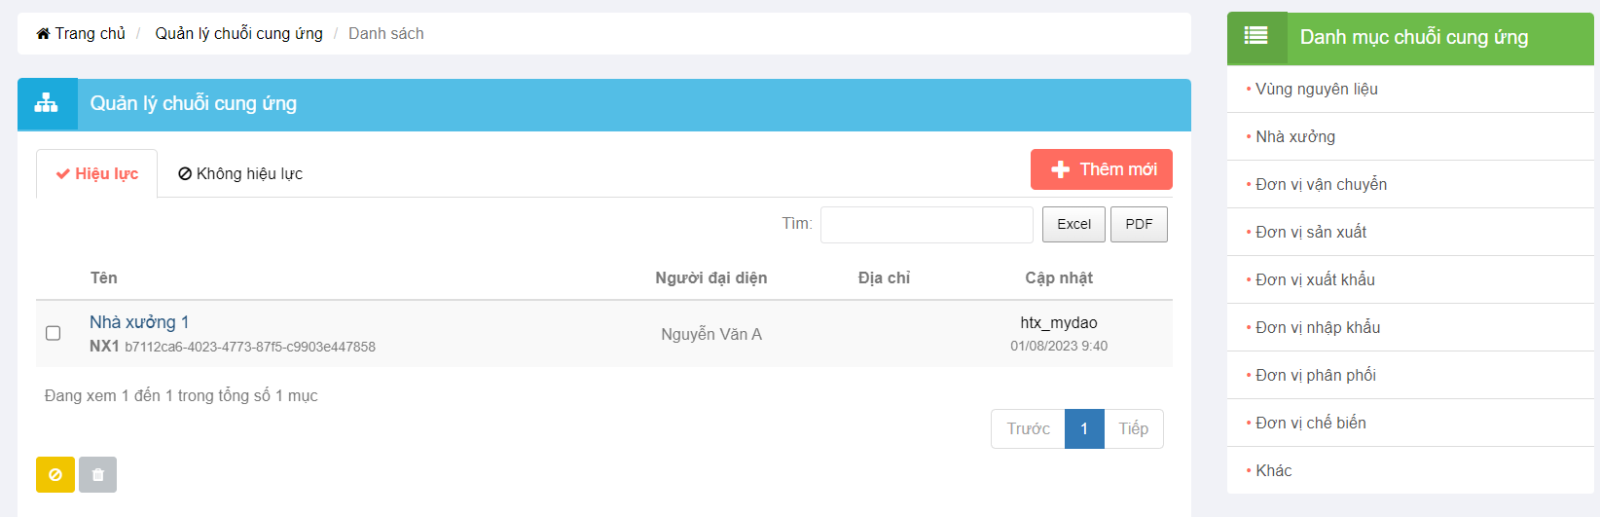The width and height of the screenshot is (1600, 517).
Task: Open the Không hiệu lực tab
Action: pos(240,174)
